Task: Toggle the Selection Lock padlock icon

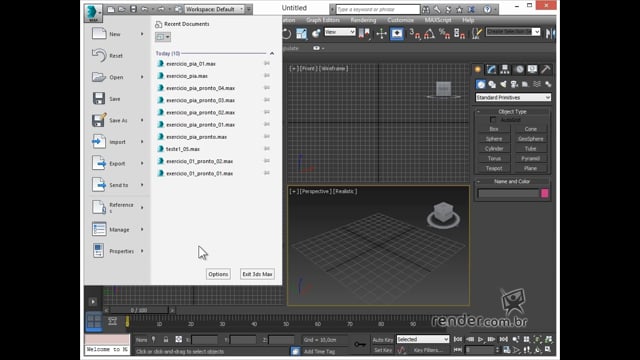Action: (166, 340)
